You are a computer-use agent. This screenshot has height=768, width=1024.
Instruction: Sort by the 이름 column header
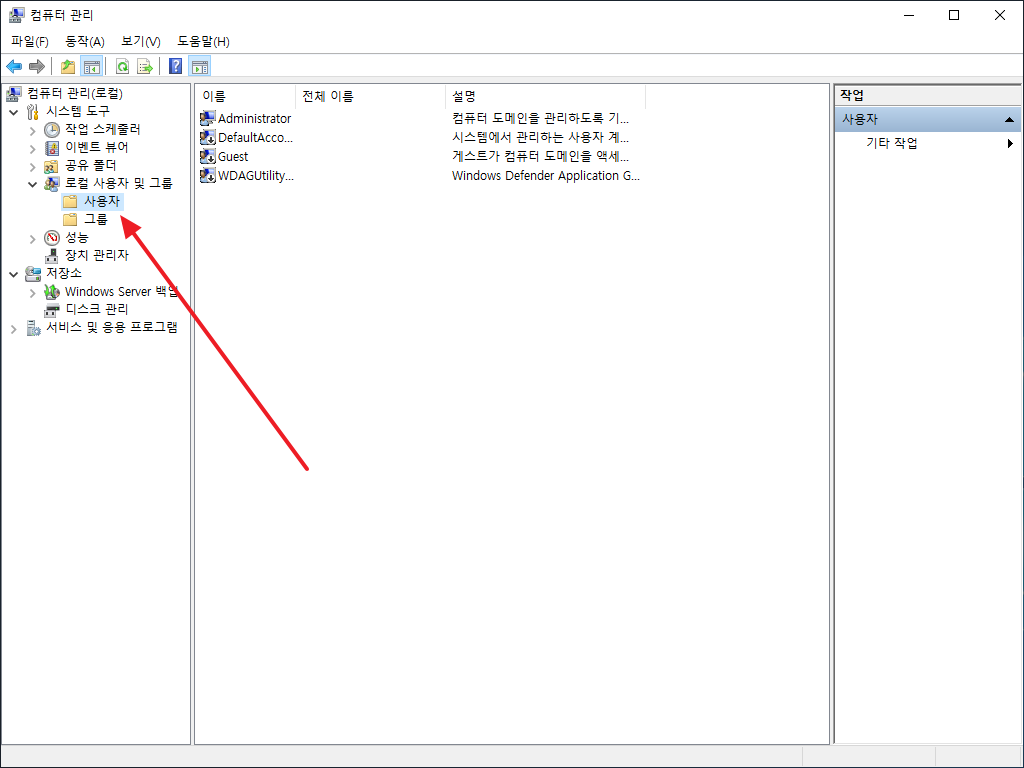click(x=246, y=96)
